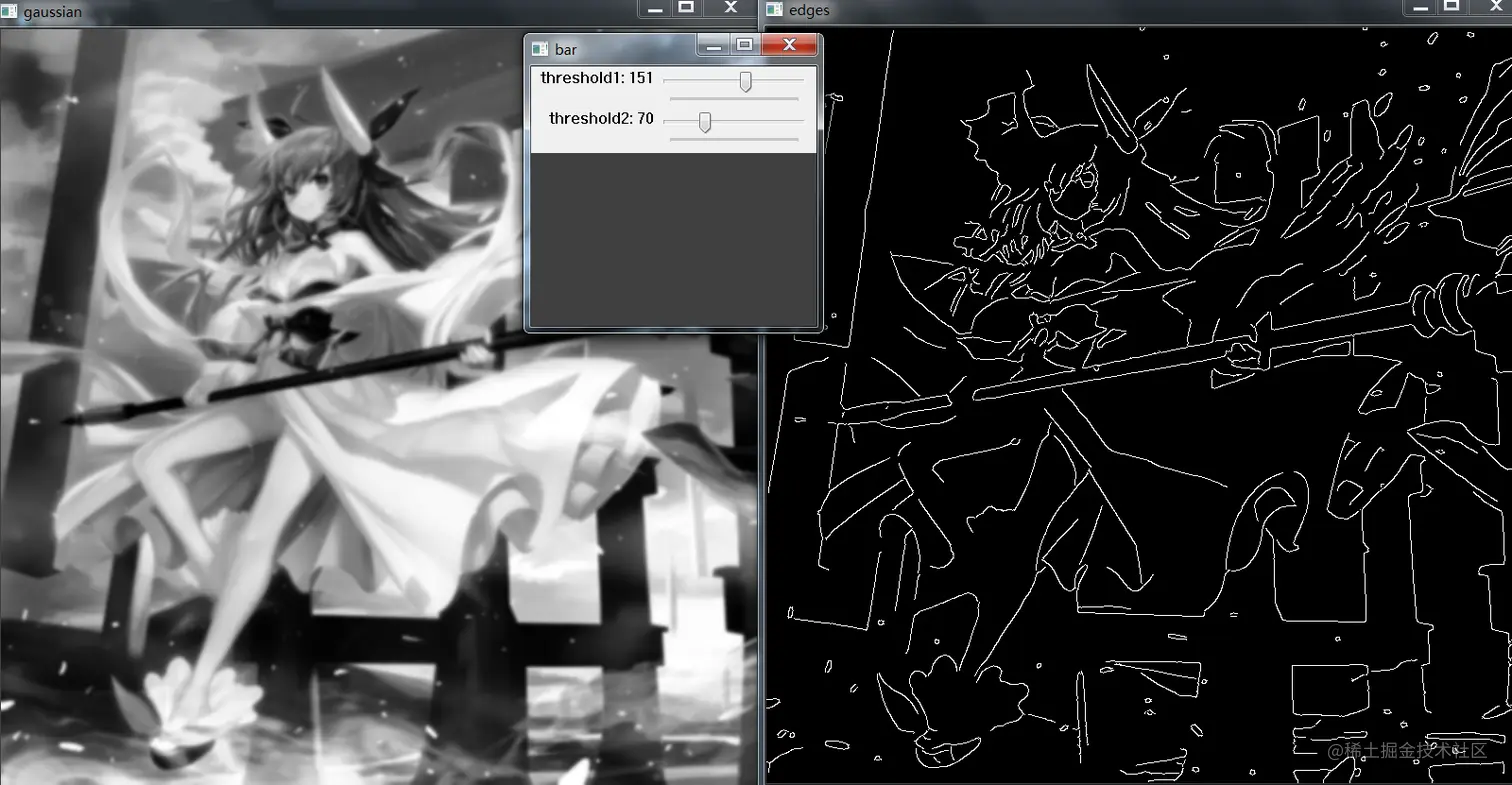Minimize the gaussian window
1512x785 pixels.
click(656, 9)
